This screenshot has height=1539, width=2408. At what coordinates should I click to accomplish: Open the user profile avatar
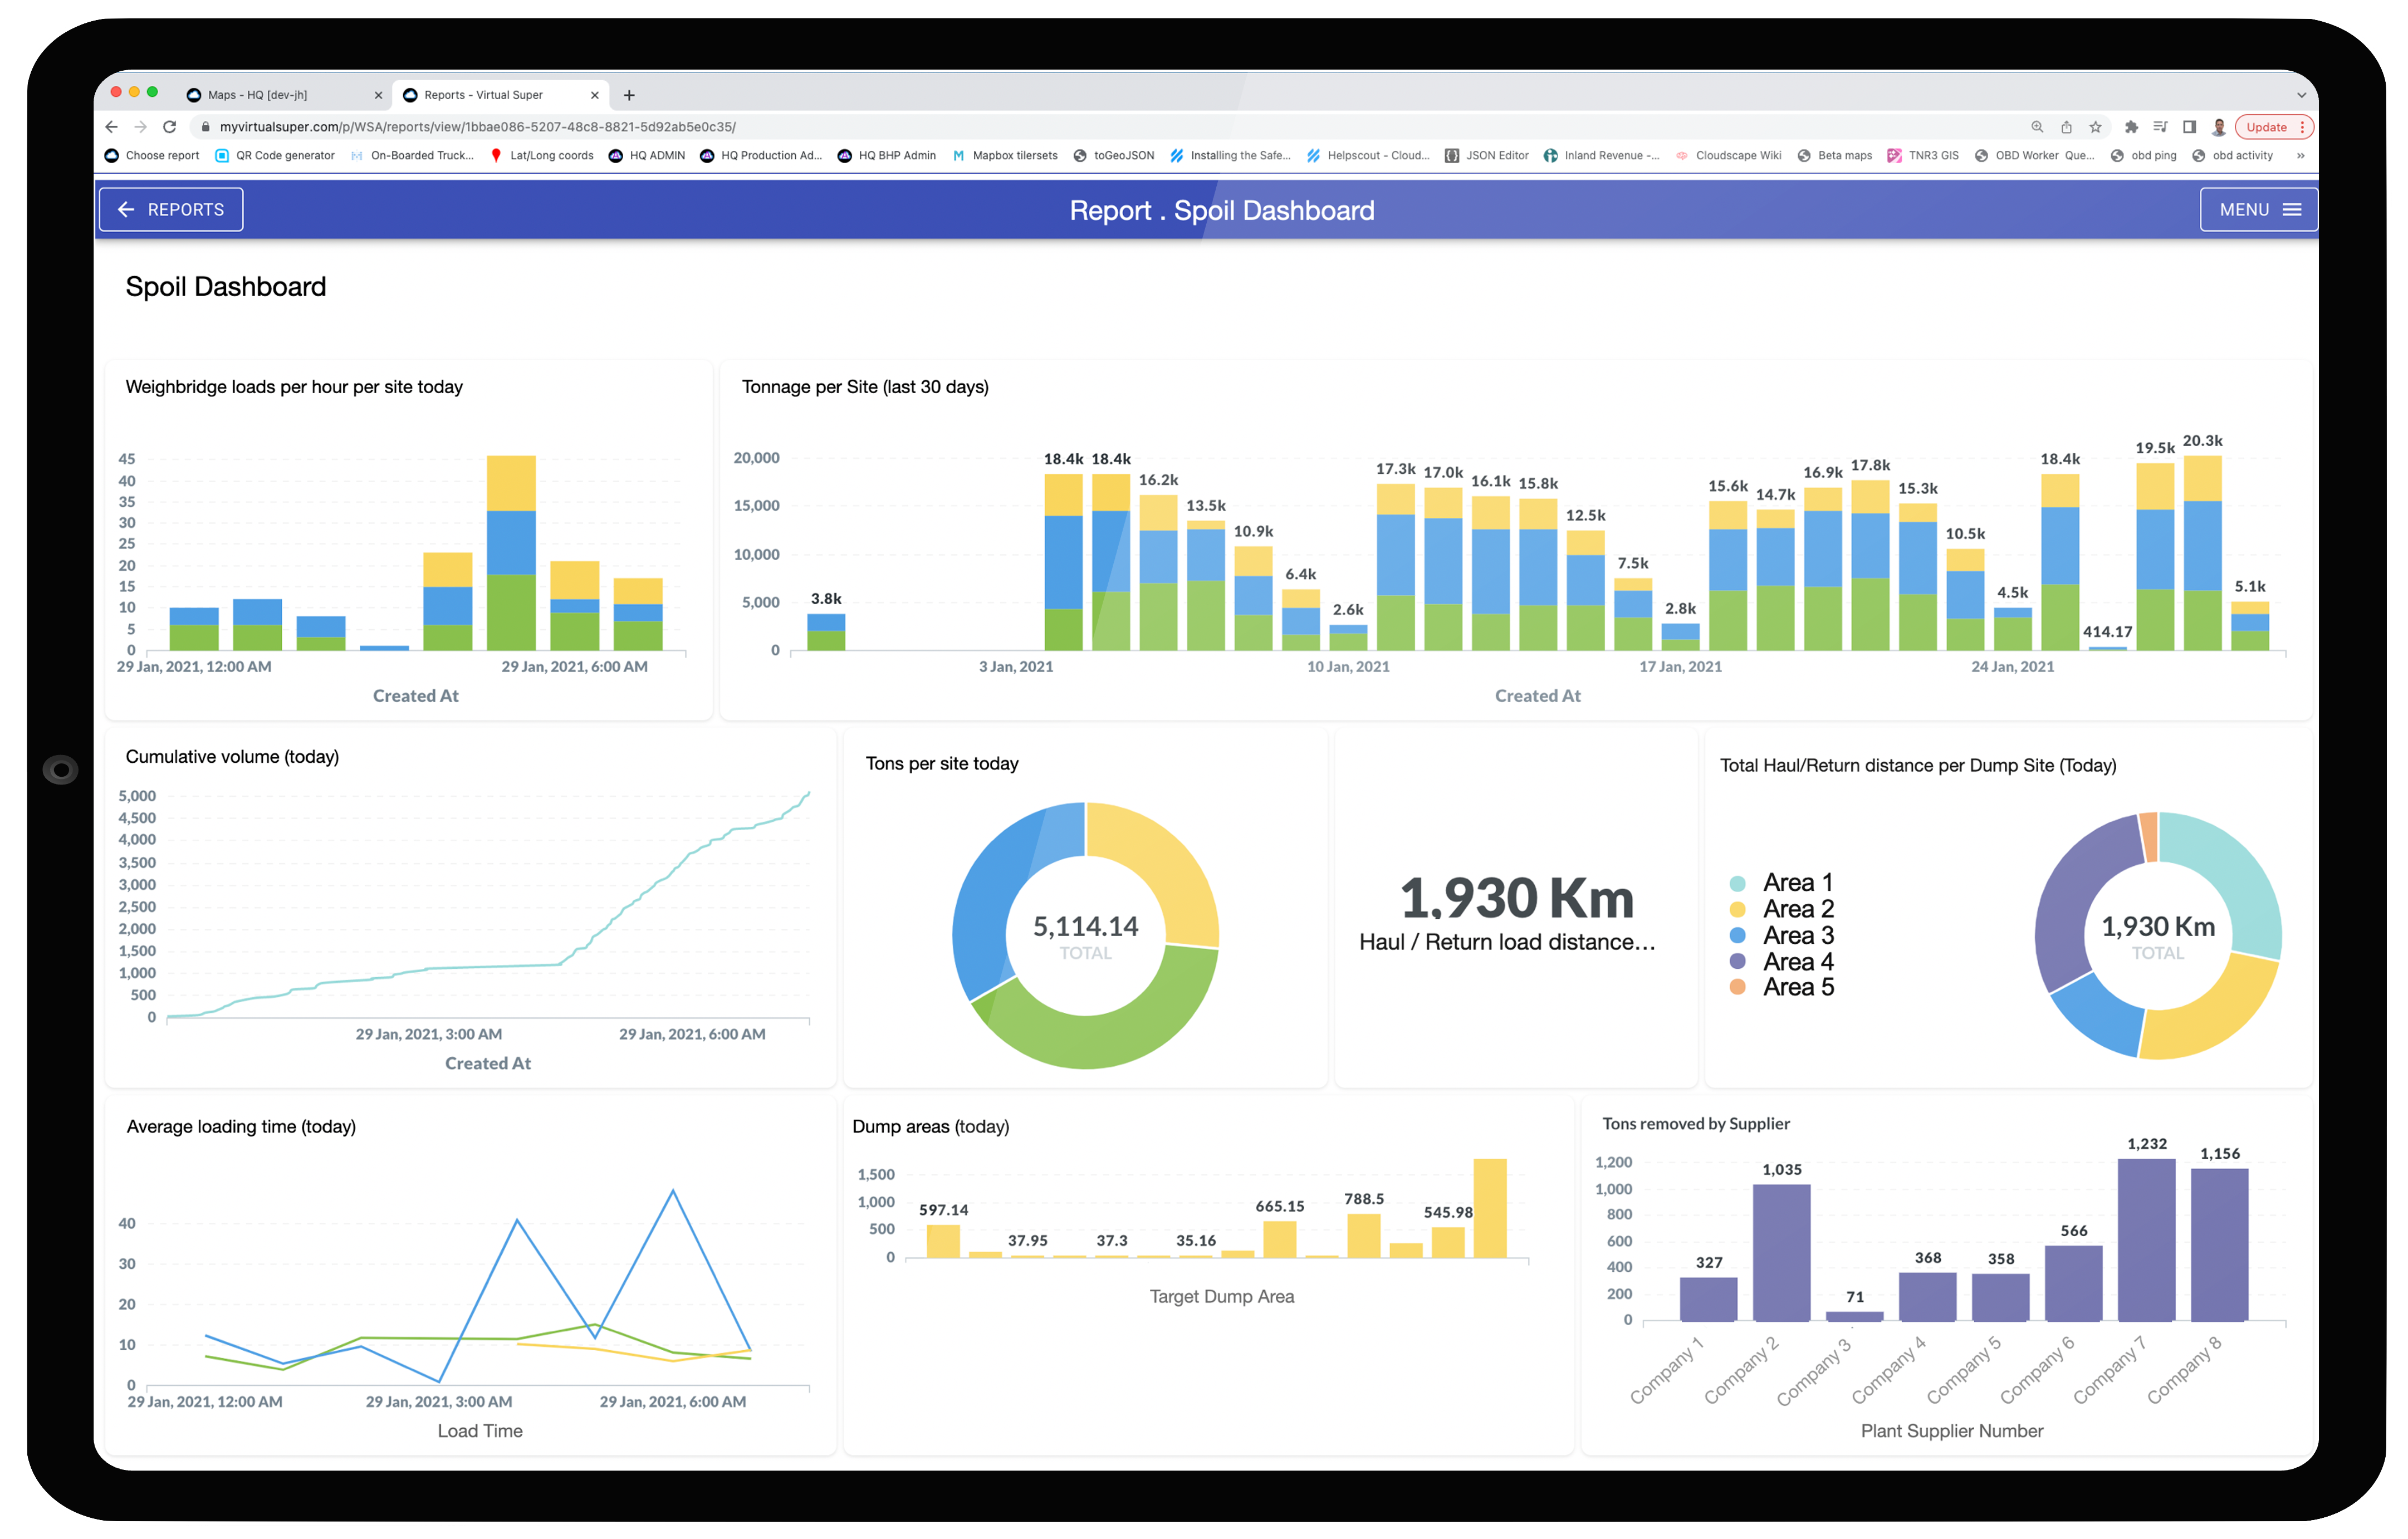pyautogui.click(x=2218, y=127)
